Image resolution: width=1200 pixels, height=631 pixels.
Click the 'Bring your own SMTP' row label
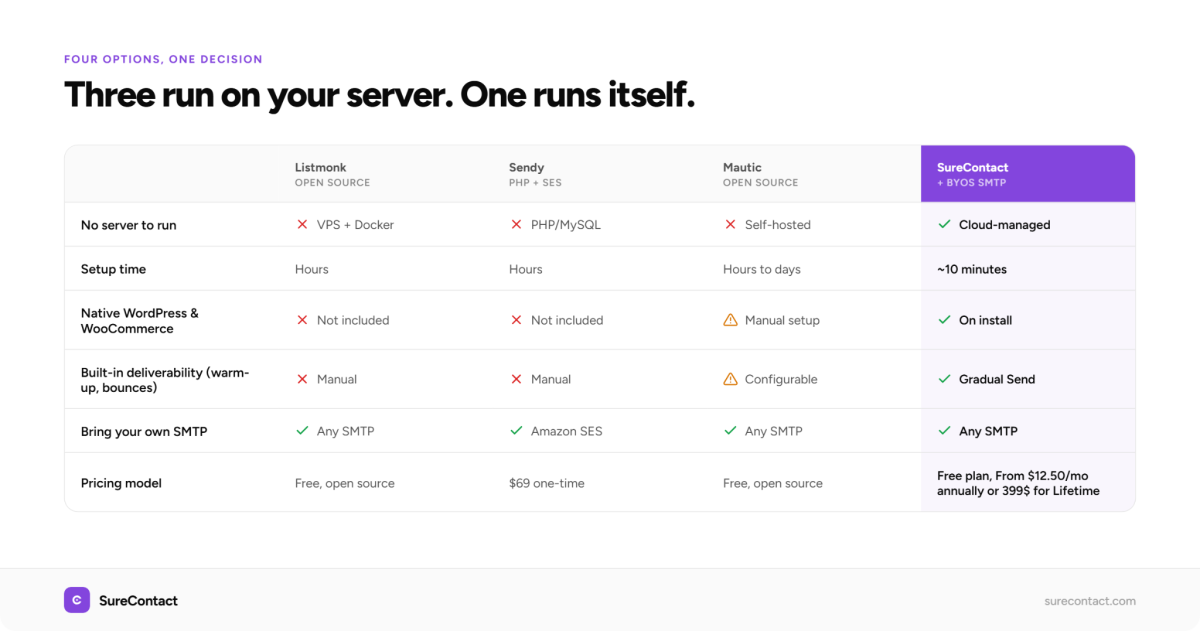(144, 431)
